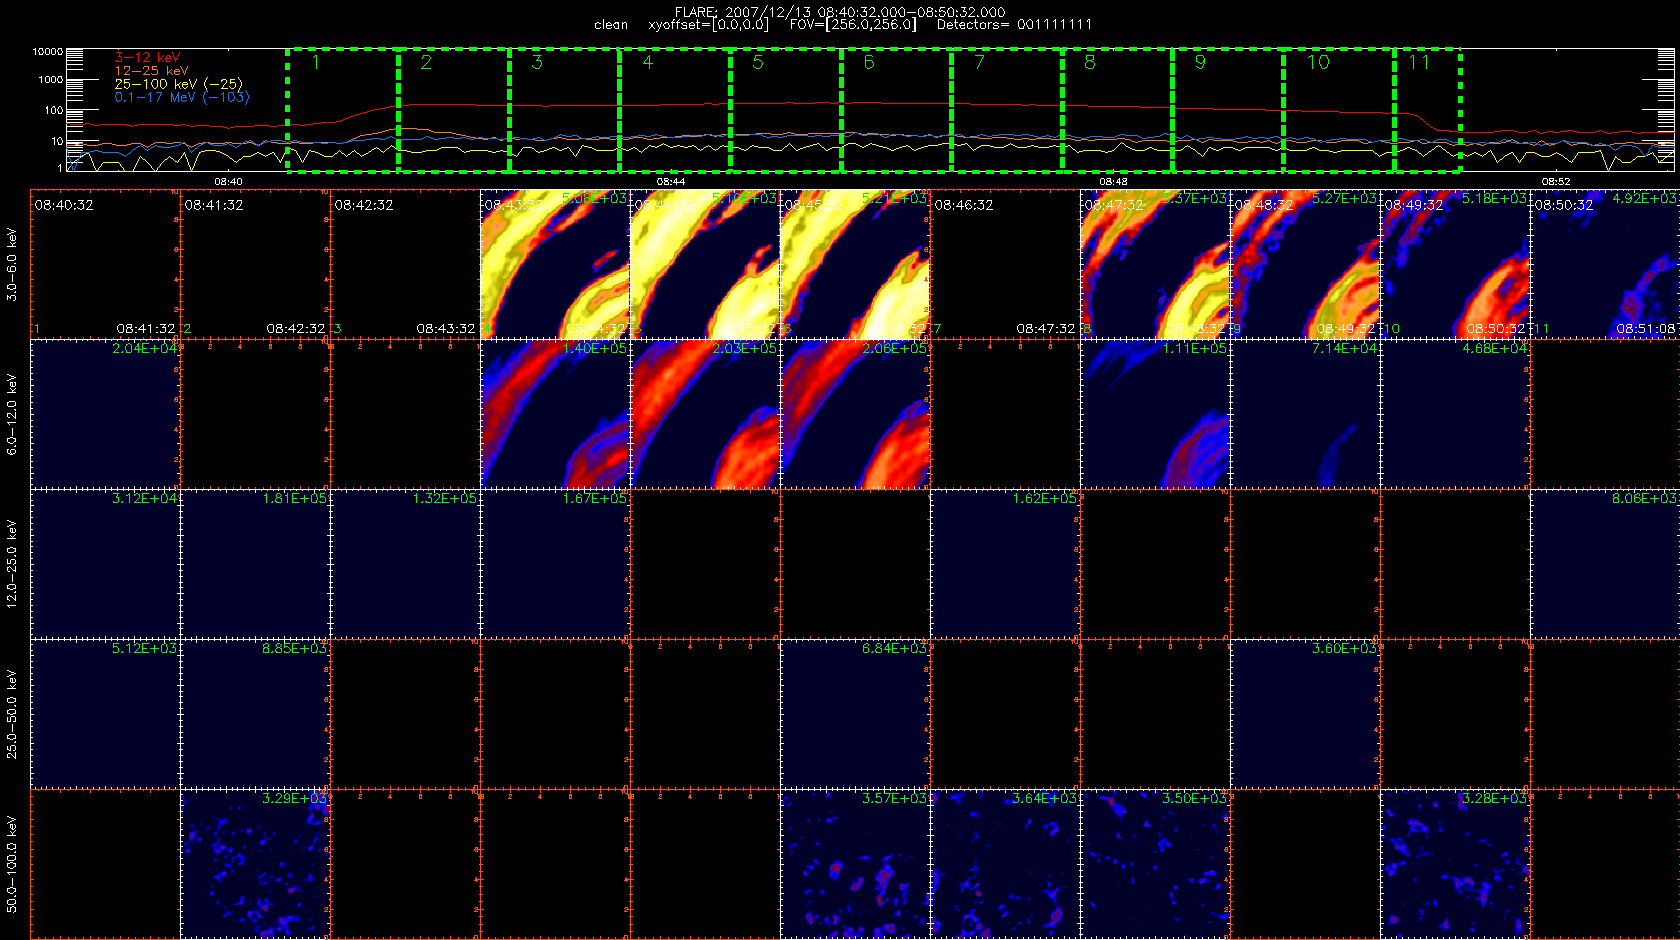
Task: Open the 50.0-100.0 keV image labeled 3.57E+03
Action: (855, 864)
